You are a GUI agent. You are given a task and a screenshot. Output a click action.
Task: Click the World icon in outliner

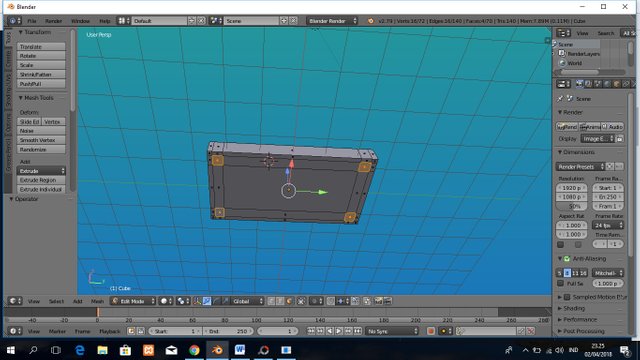[x=562, y=63]
